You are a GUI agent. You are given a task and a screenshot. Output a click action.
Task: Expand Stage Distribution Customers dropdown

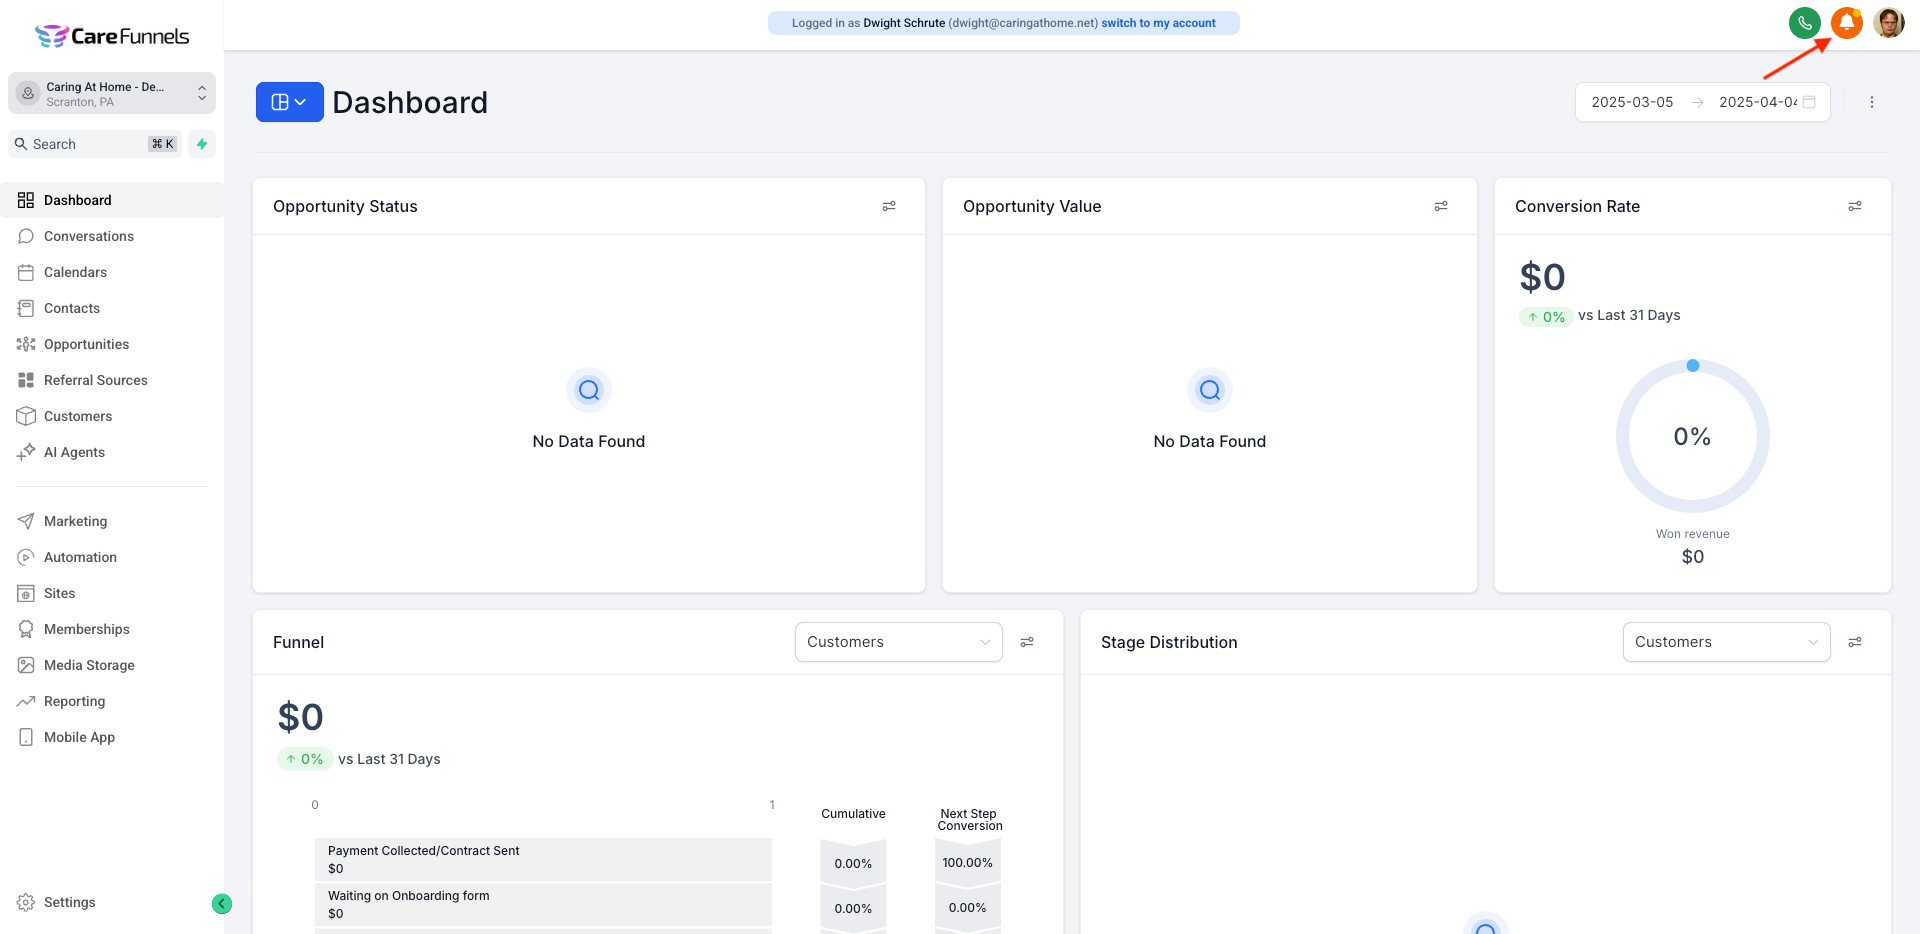coord(1725,642)
